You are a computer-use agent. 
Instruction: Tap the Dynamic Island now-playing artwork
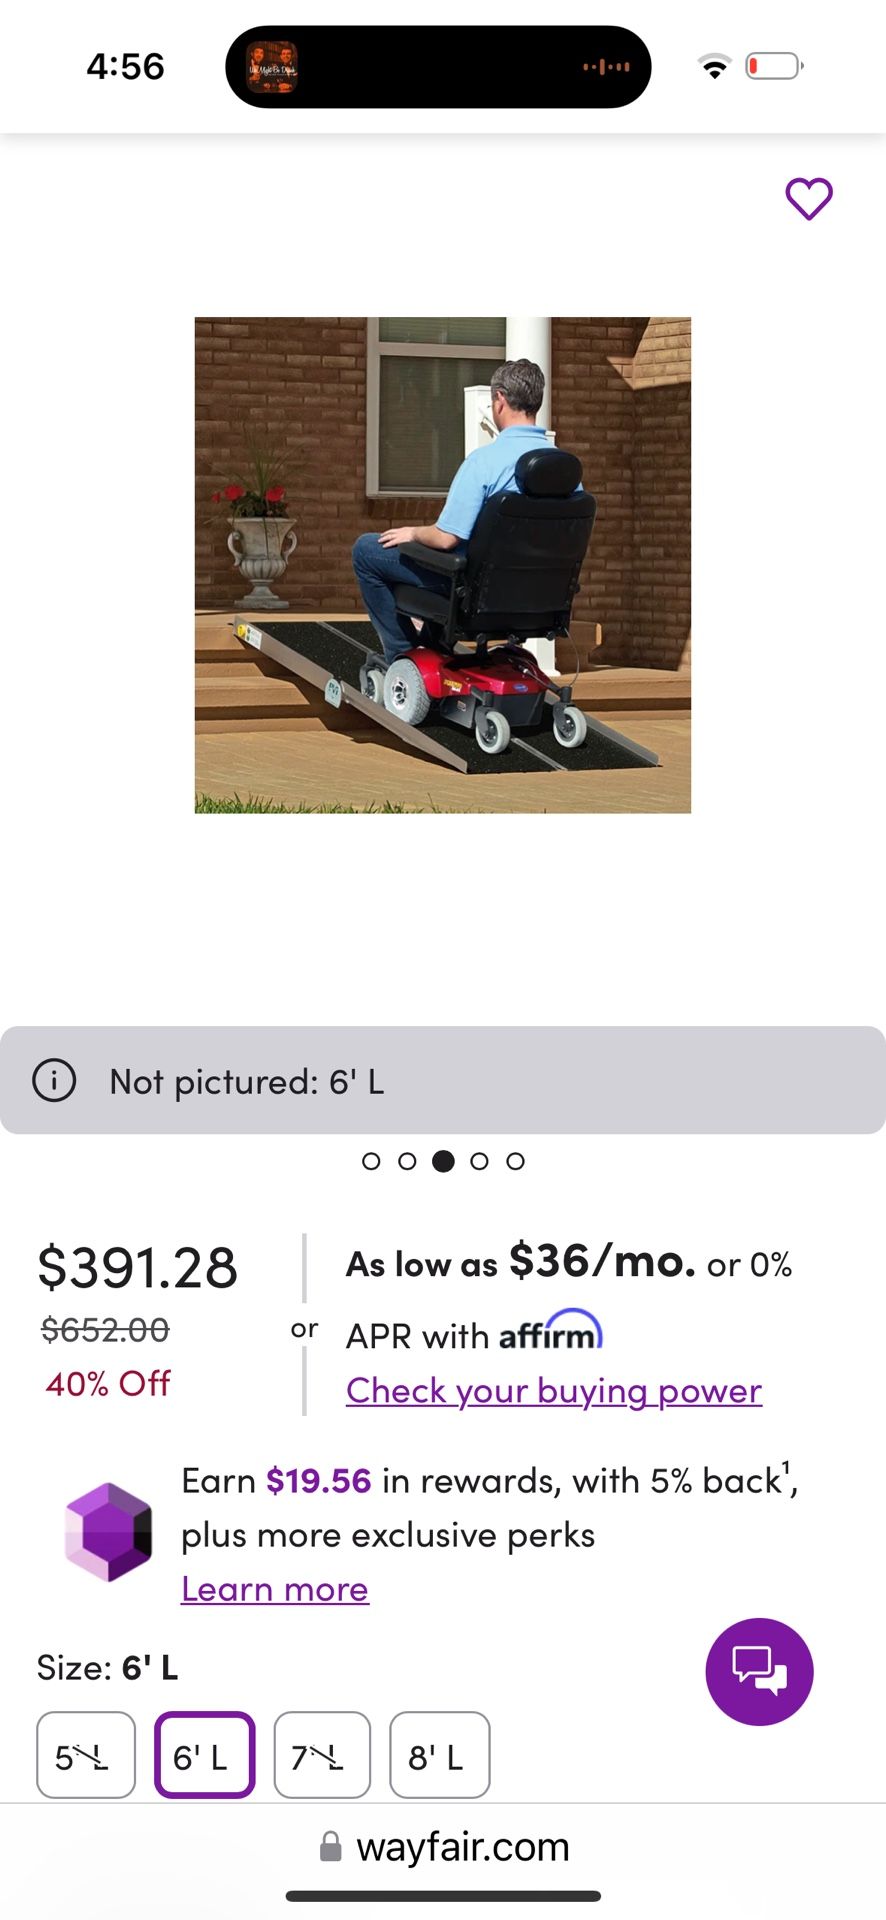coord(272,67)
